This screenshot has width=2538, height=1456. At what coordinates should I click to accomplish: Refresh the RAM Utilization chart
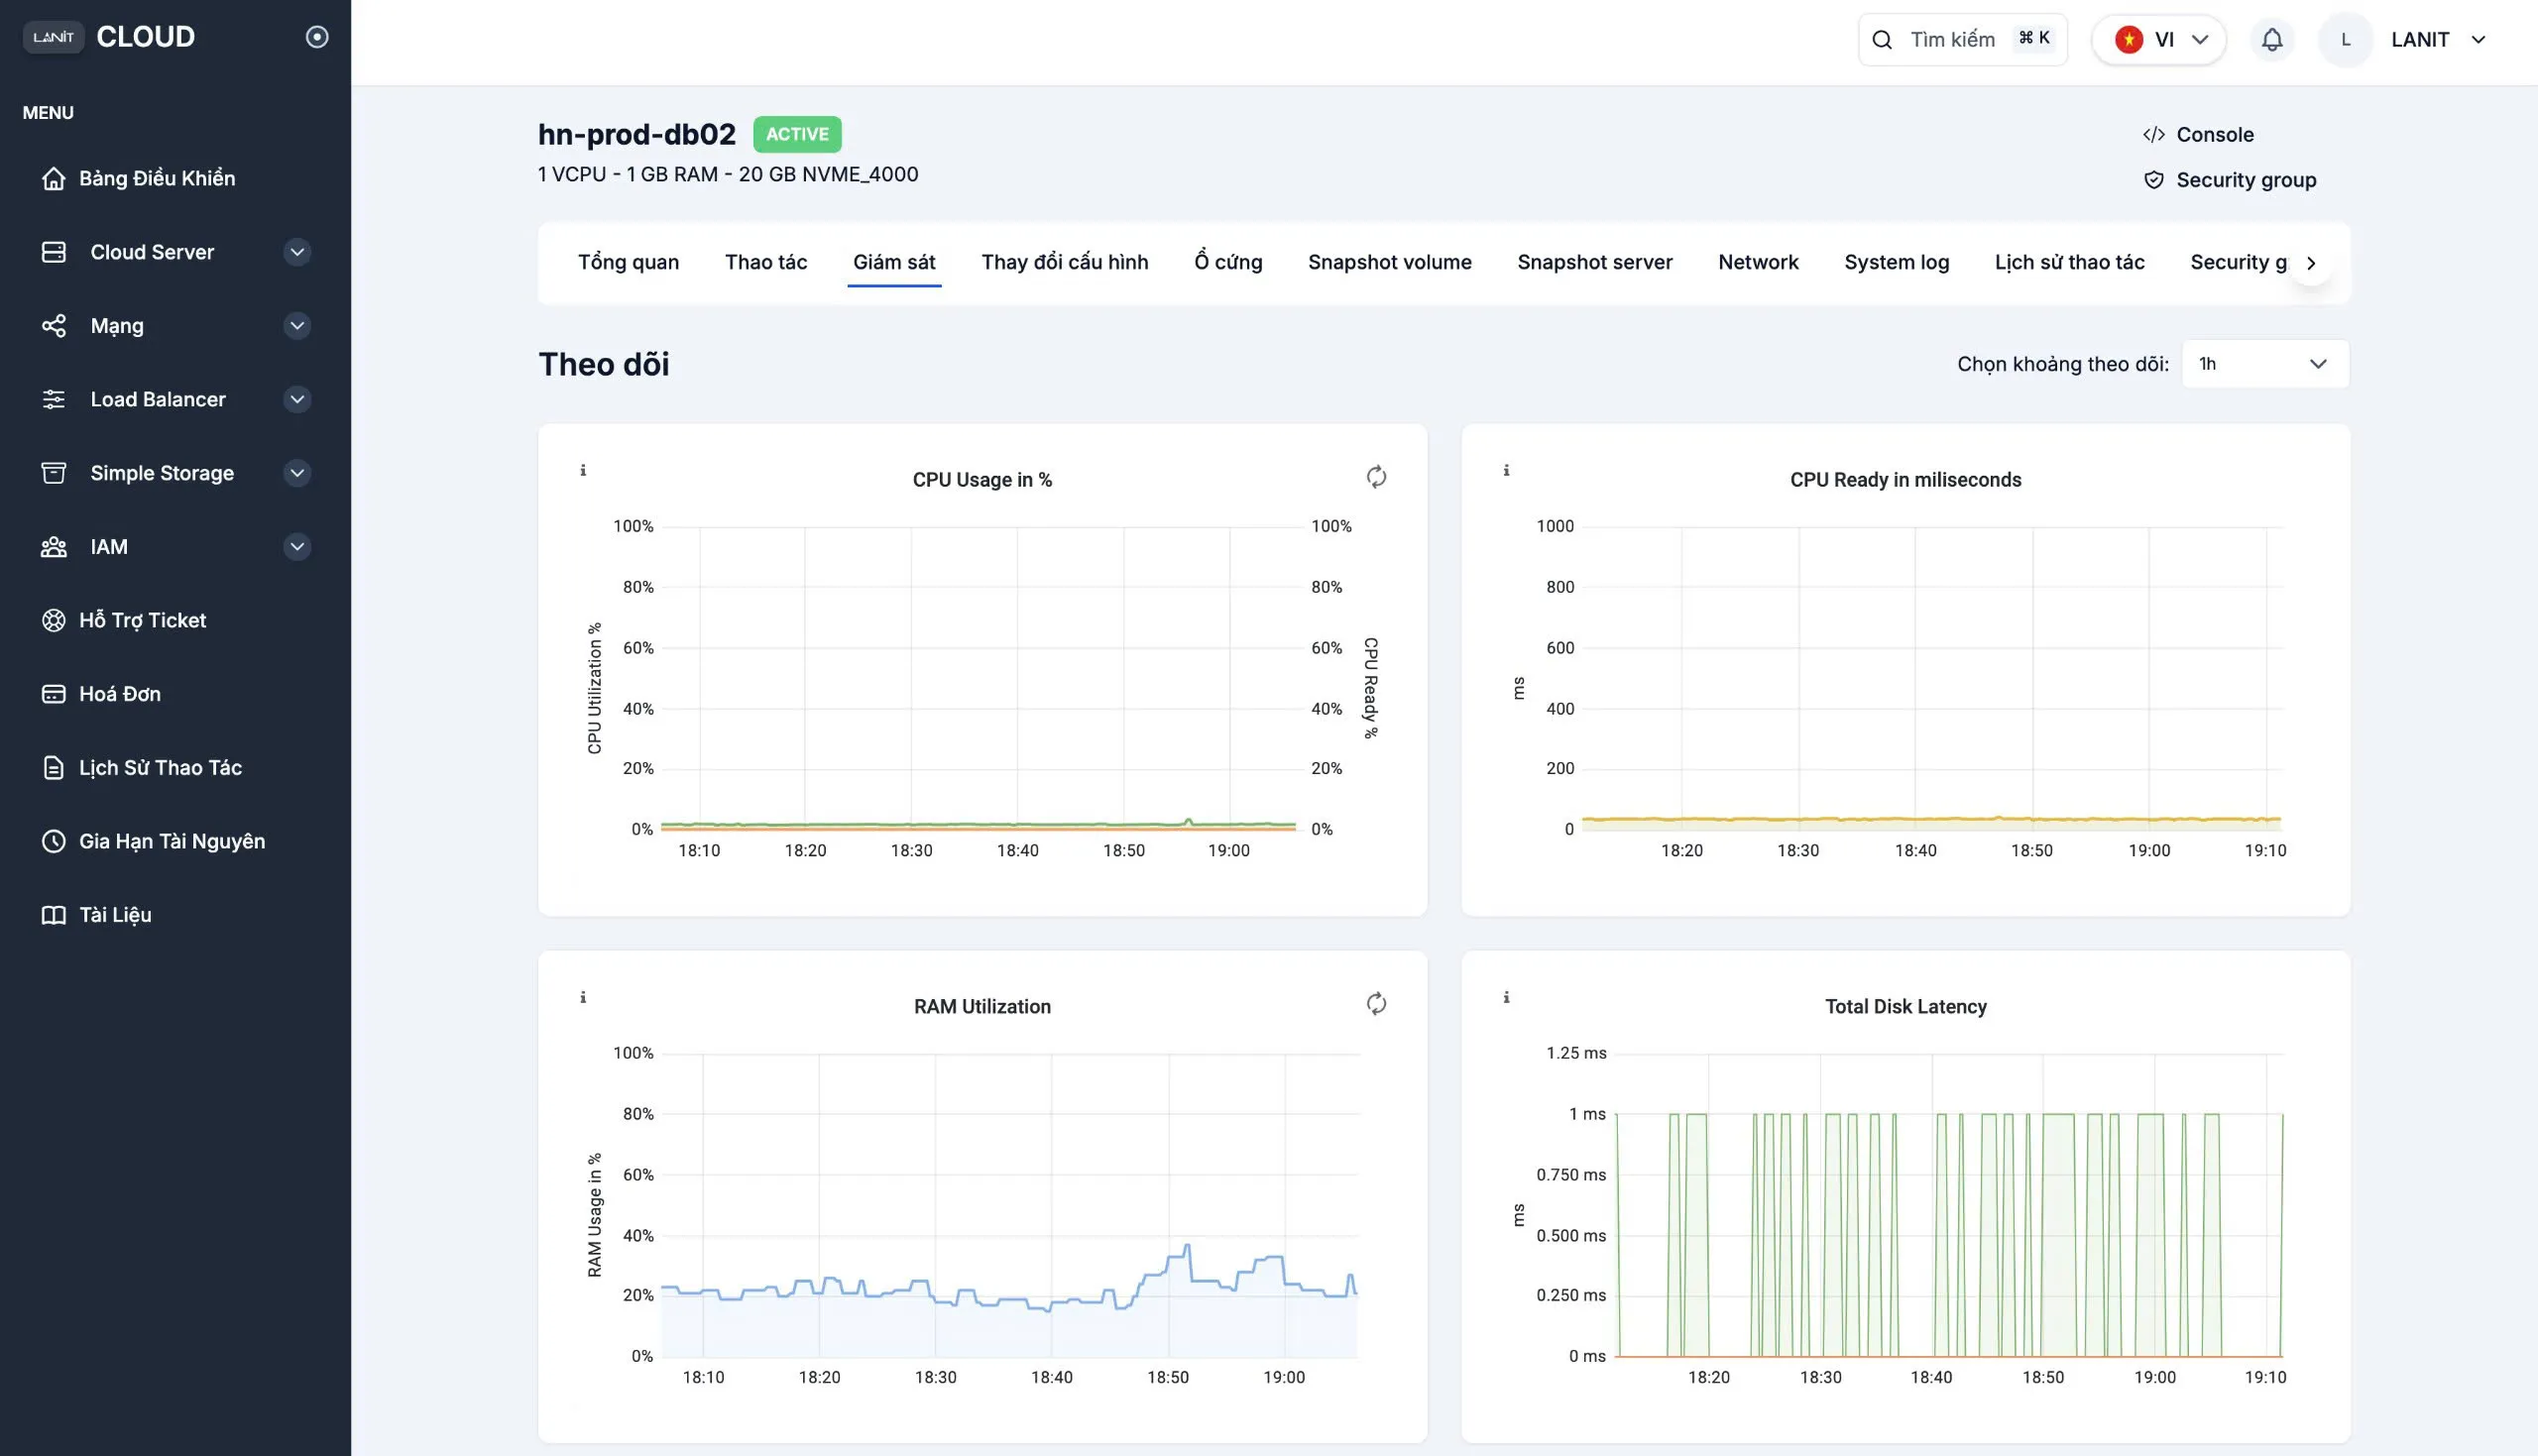pos(1376,1004)
